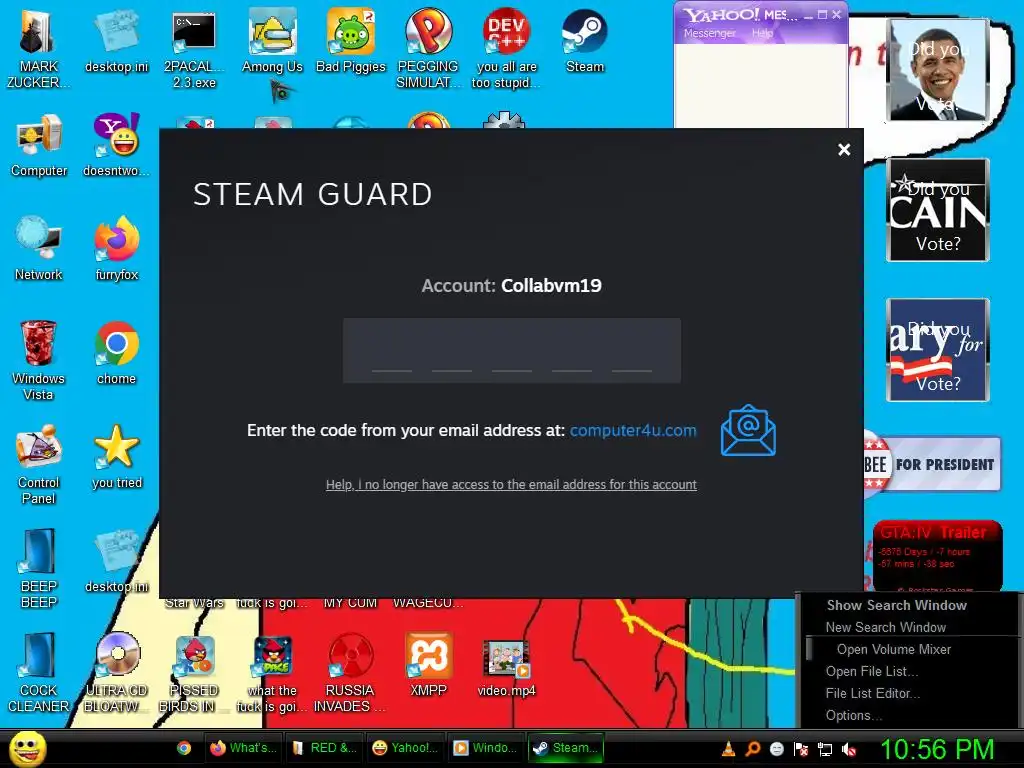Click the smiley Start button
Screen dimensions: 1024x768
(x=27, y=748)
